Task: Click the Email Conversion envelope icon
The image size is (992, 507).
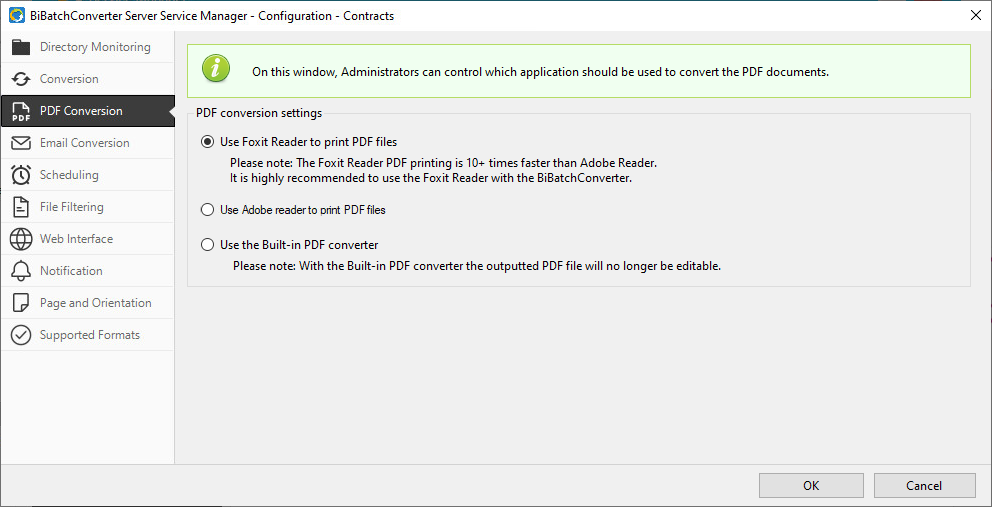Action: coord(21,143)
